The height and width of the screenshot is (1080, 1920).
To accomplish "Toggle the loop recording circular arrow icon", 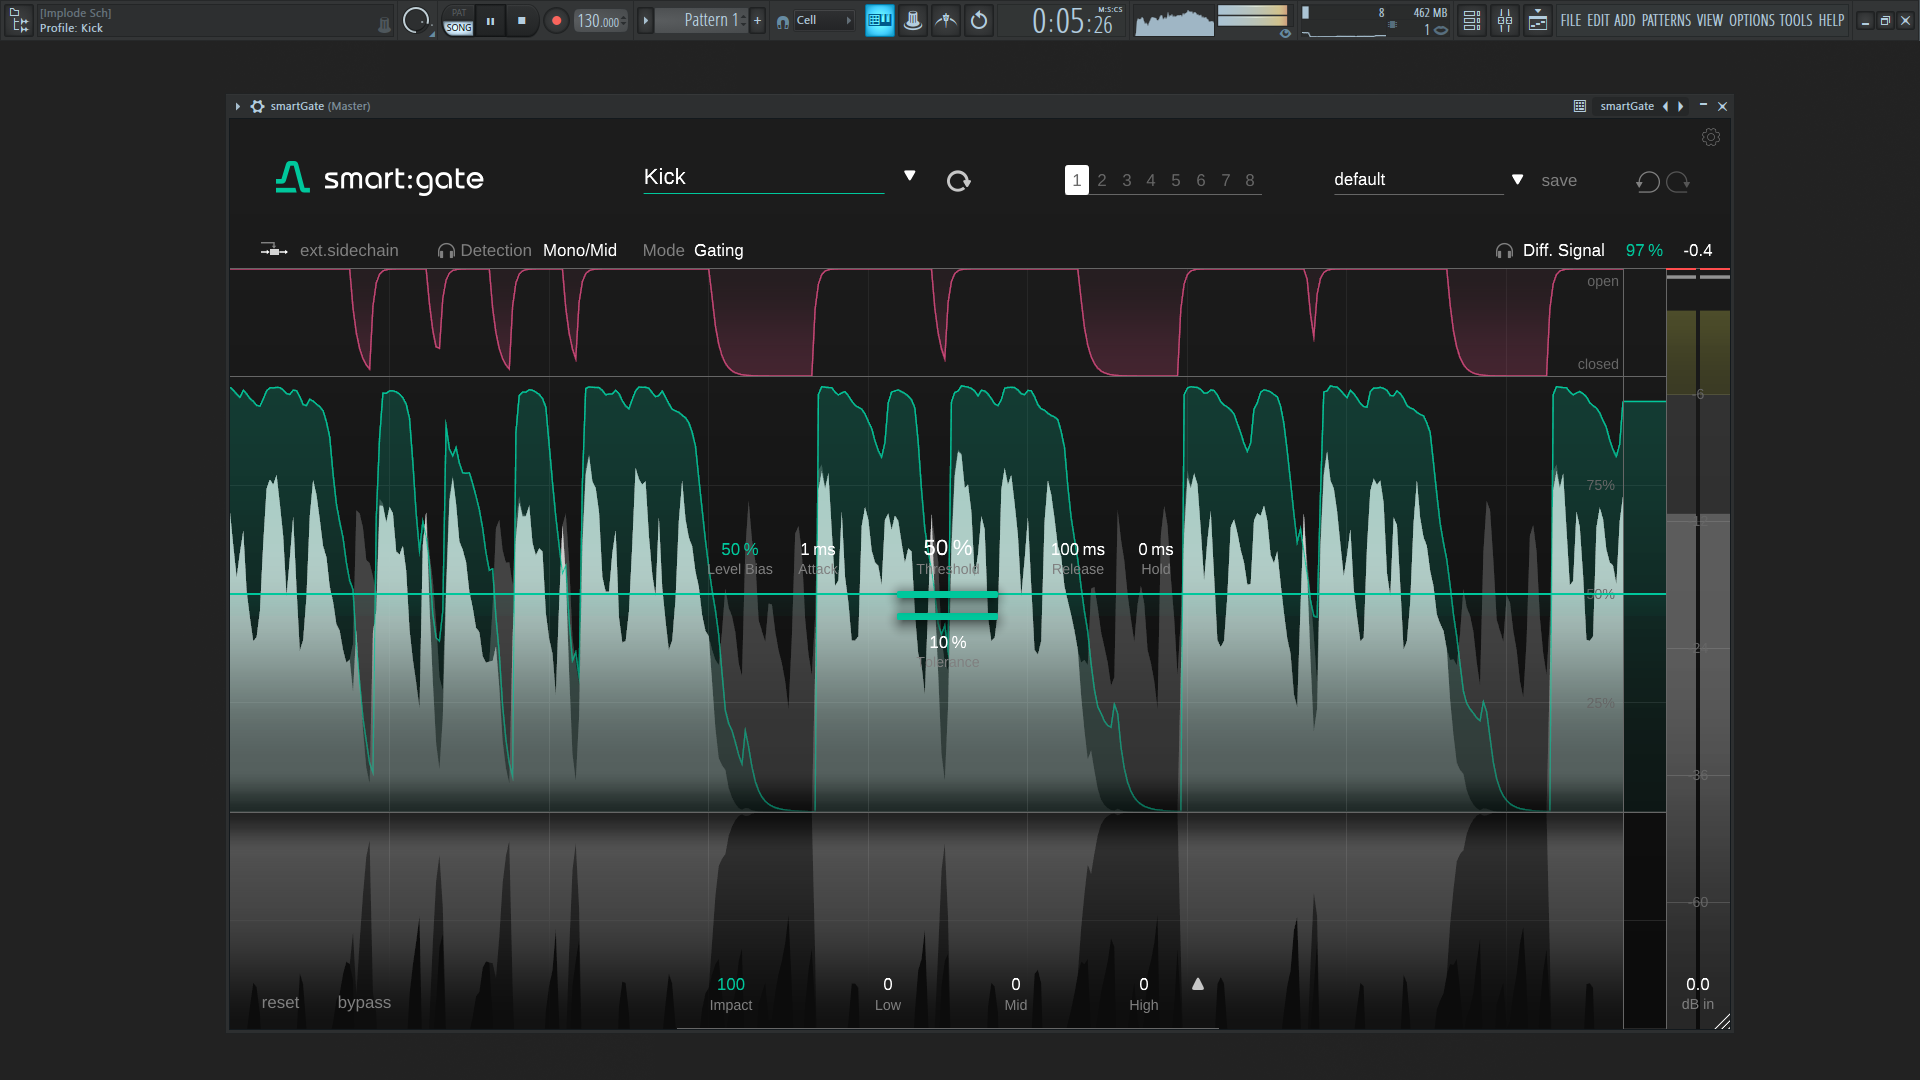I will [979, 20].
